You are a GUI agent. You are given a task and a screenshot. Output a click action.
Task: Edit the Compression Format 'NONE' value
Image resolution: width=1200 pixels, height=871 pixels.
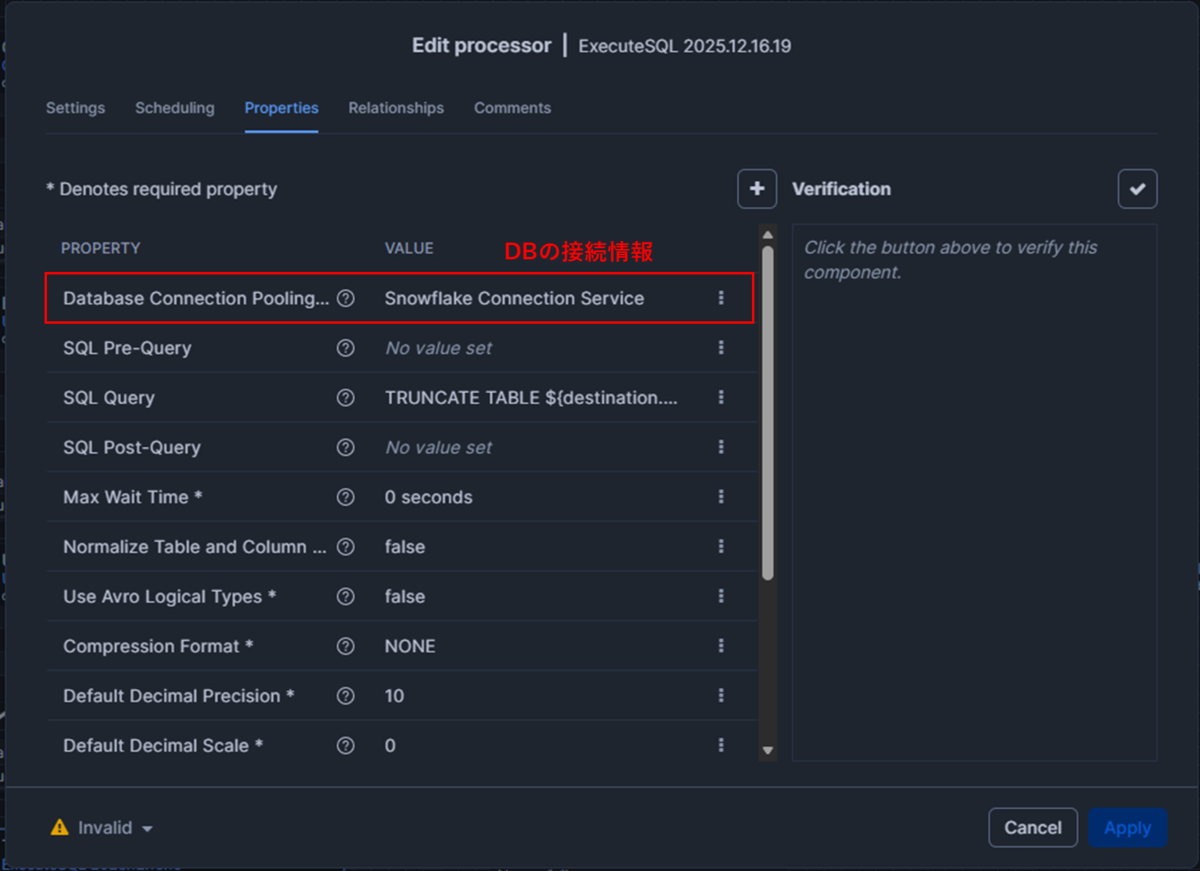410,646
